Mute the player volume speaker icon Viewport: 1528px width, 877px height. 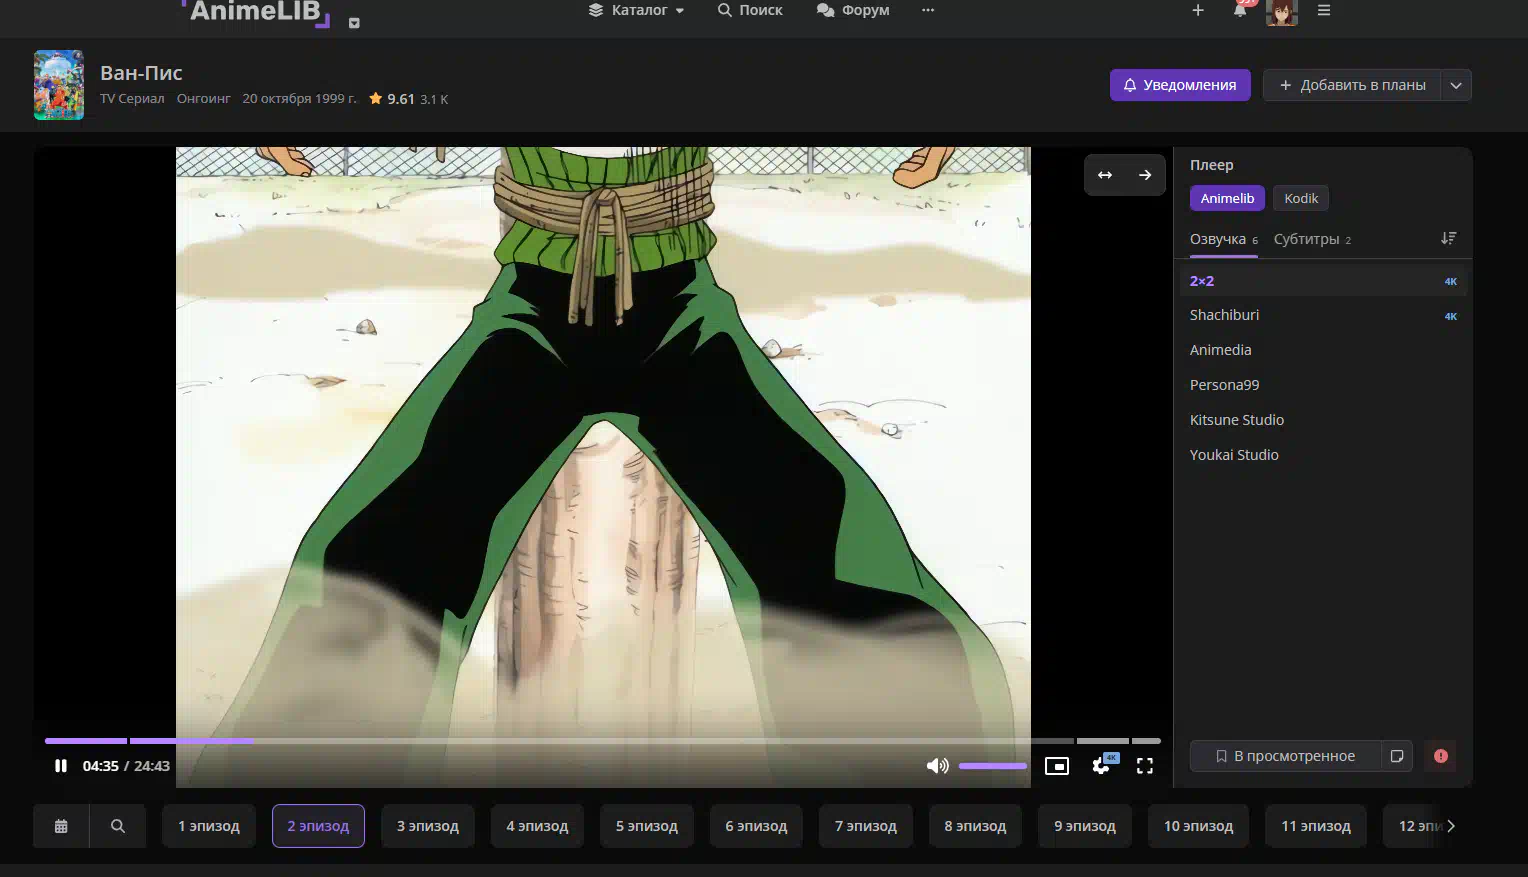click(x=937, y=766)
